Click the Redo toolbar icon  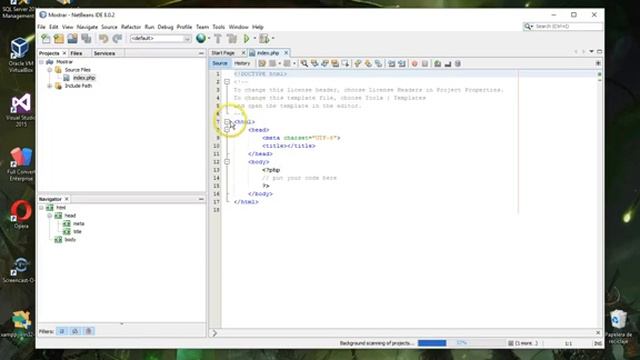click(x=117, y=39)
